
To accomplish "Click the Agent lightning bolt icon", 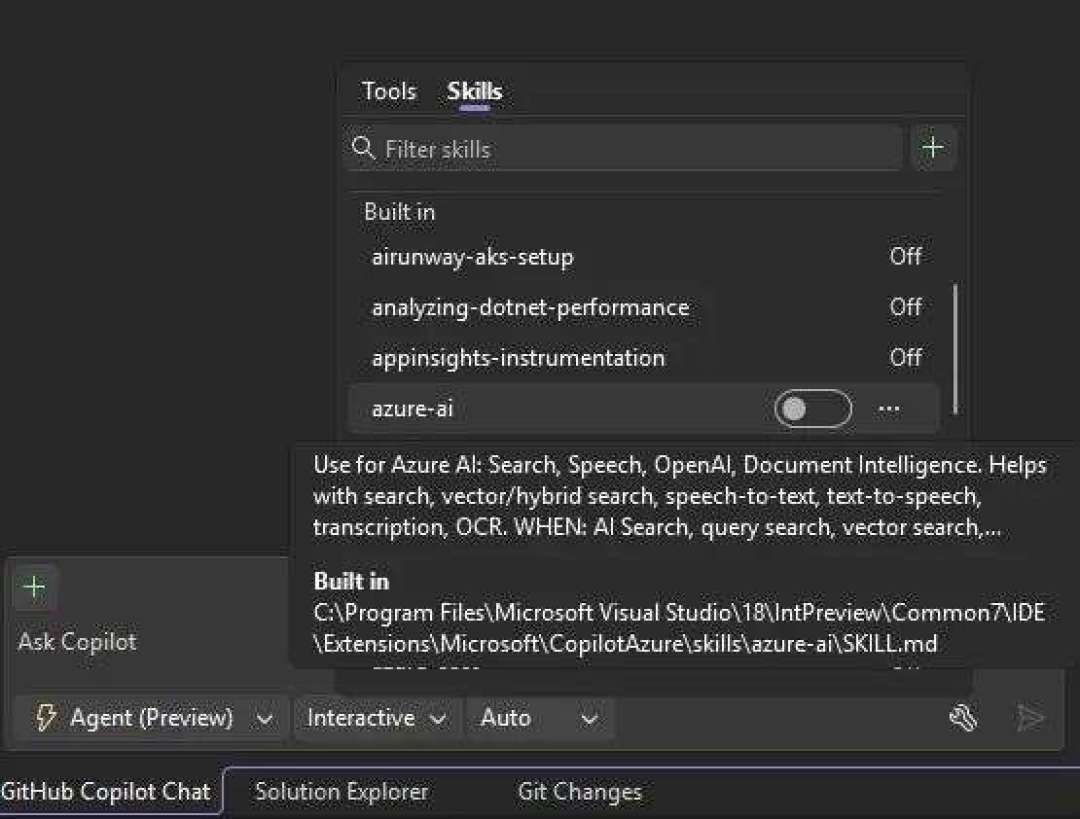I will pos(46,718).
